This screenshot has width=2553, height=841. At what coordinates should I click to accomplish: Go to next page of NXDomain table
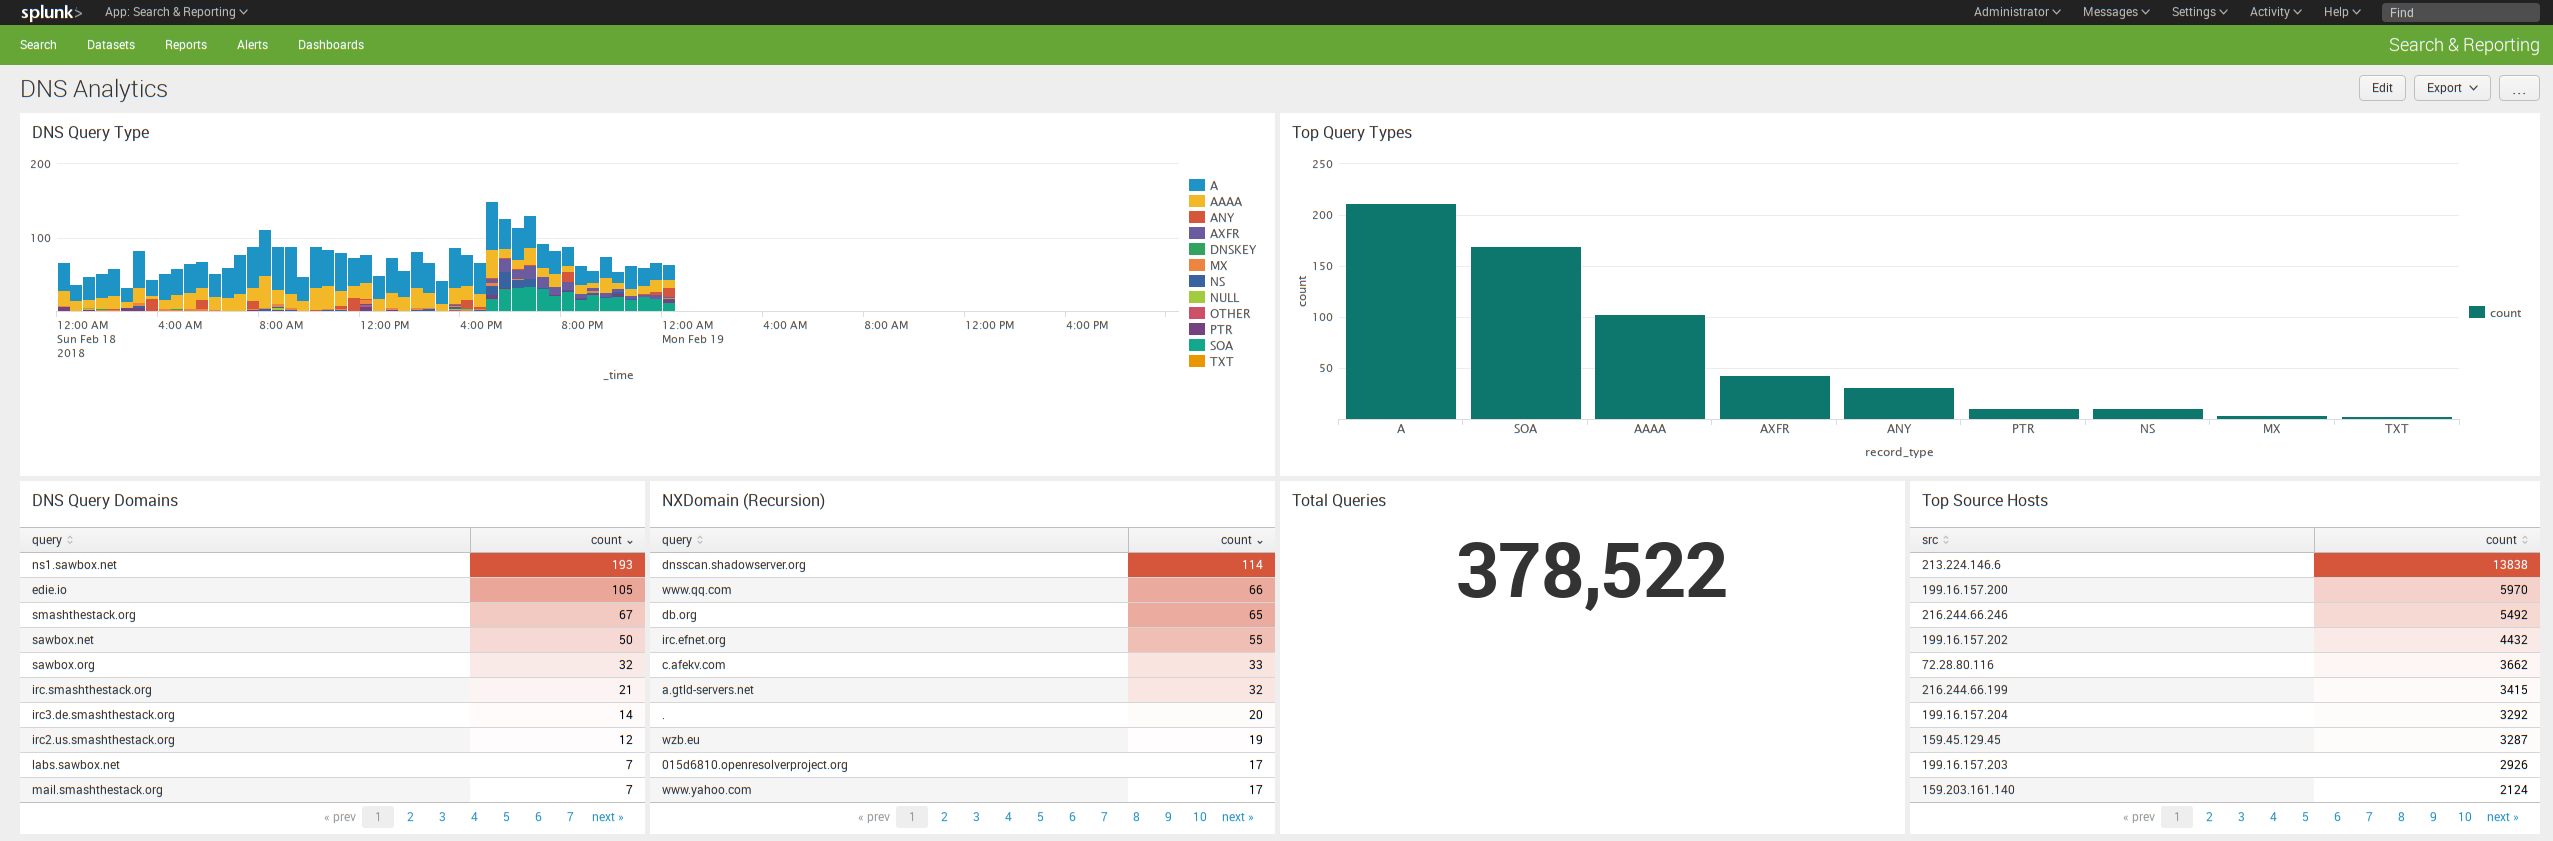(x=1237, y=817)
